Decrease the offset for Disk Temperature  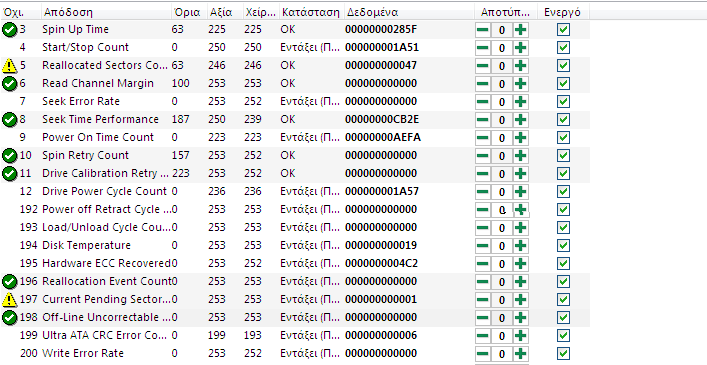tap(482, 246)
